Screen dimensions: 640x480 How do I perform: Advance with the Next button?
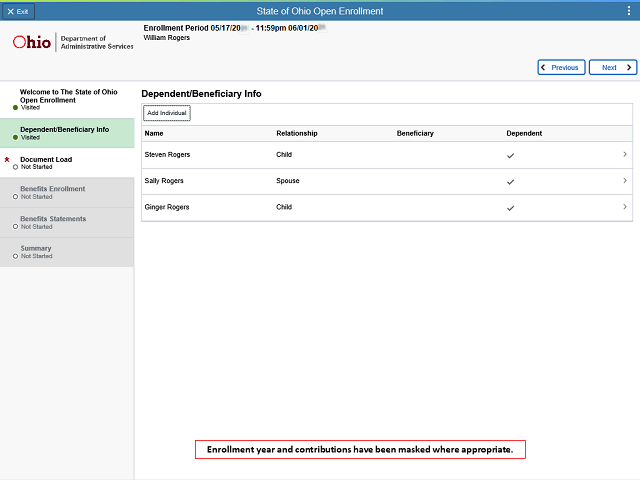(613, 67)
